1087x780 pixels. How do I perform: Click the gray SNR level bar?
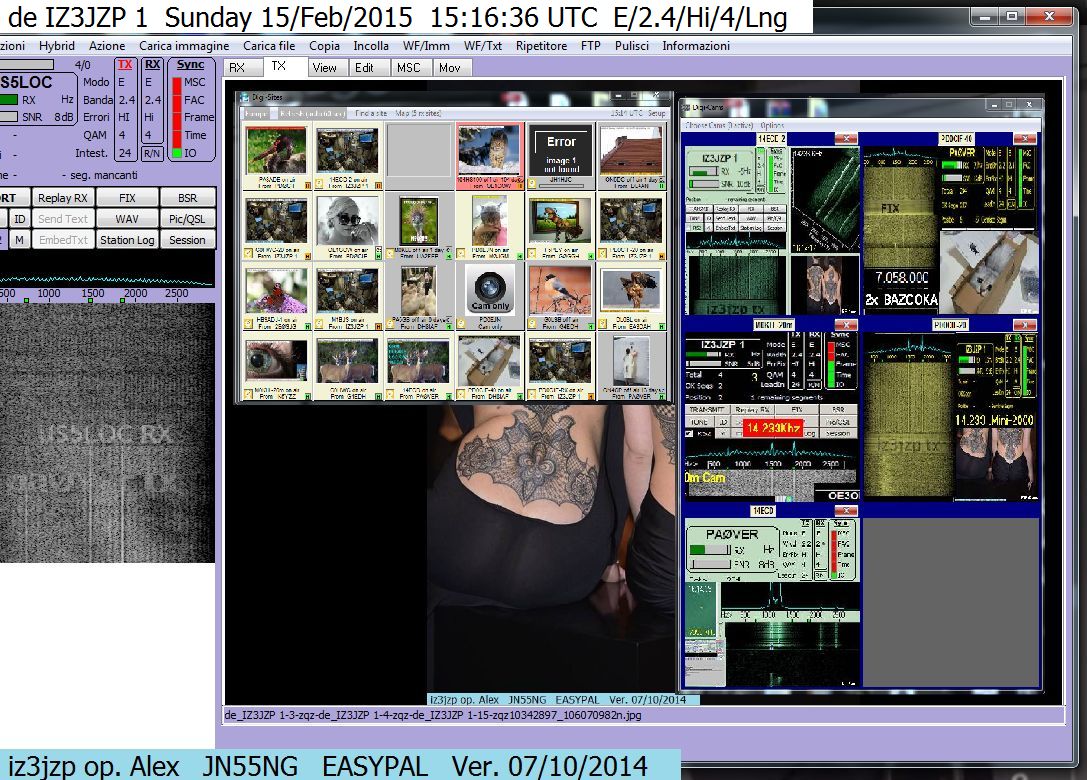click(8, 117)
